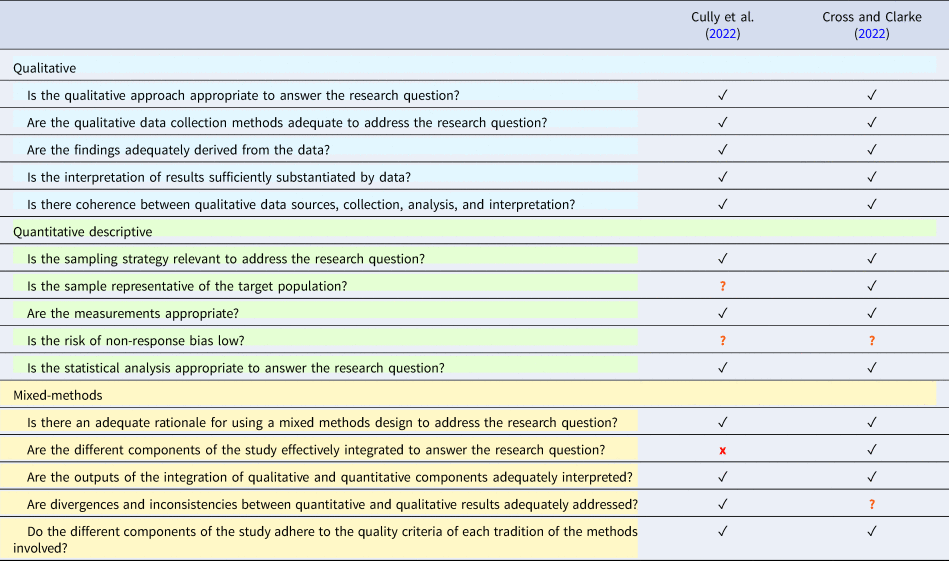Click Cully's question mark for sample representativeness
This screenshot has height=561, width=949.
tap(722, 286)
